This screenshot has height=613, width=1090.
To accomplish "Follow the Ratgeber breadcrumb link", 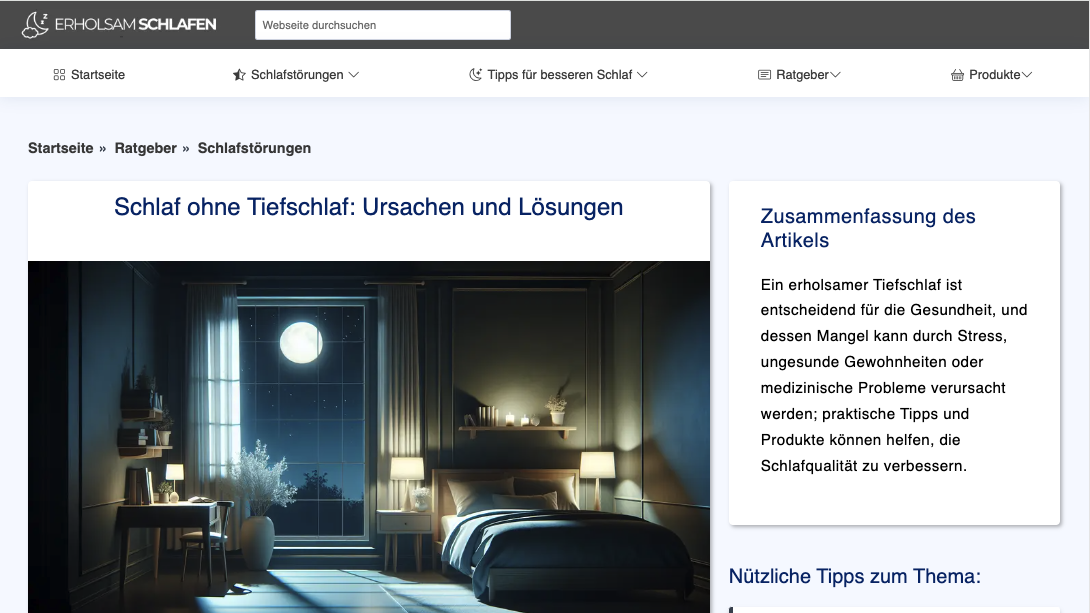I will (x=146, y=148).
